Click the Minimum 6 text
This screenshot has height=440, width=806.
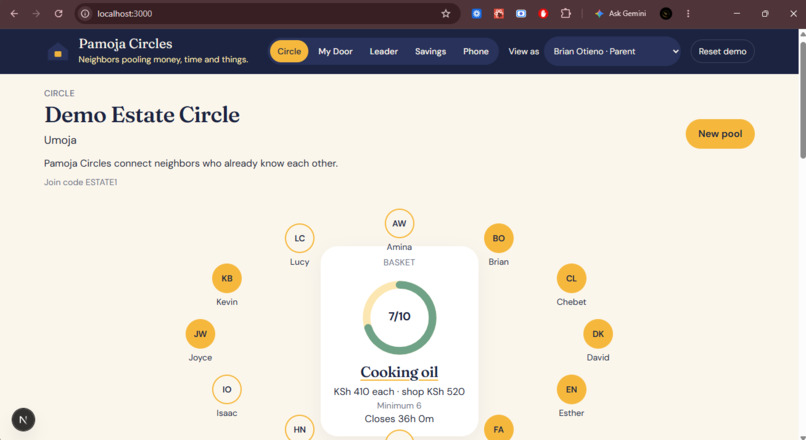point(399,406)
